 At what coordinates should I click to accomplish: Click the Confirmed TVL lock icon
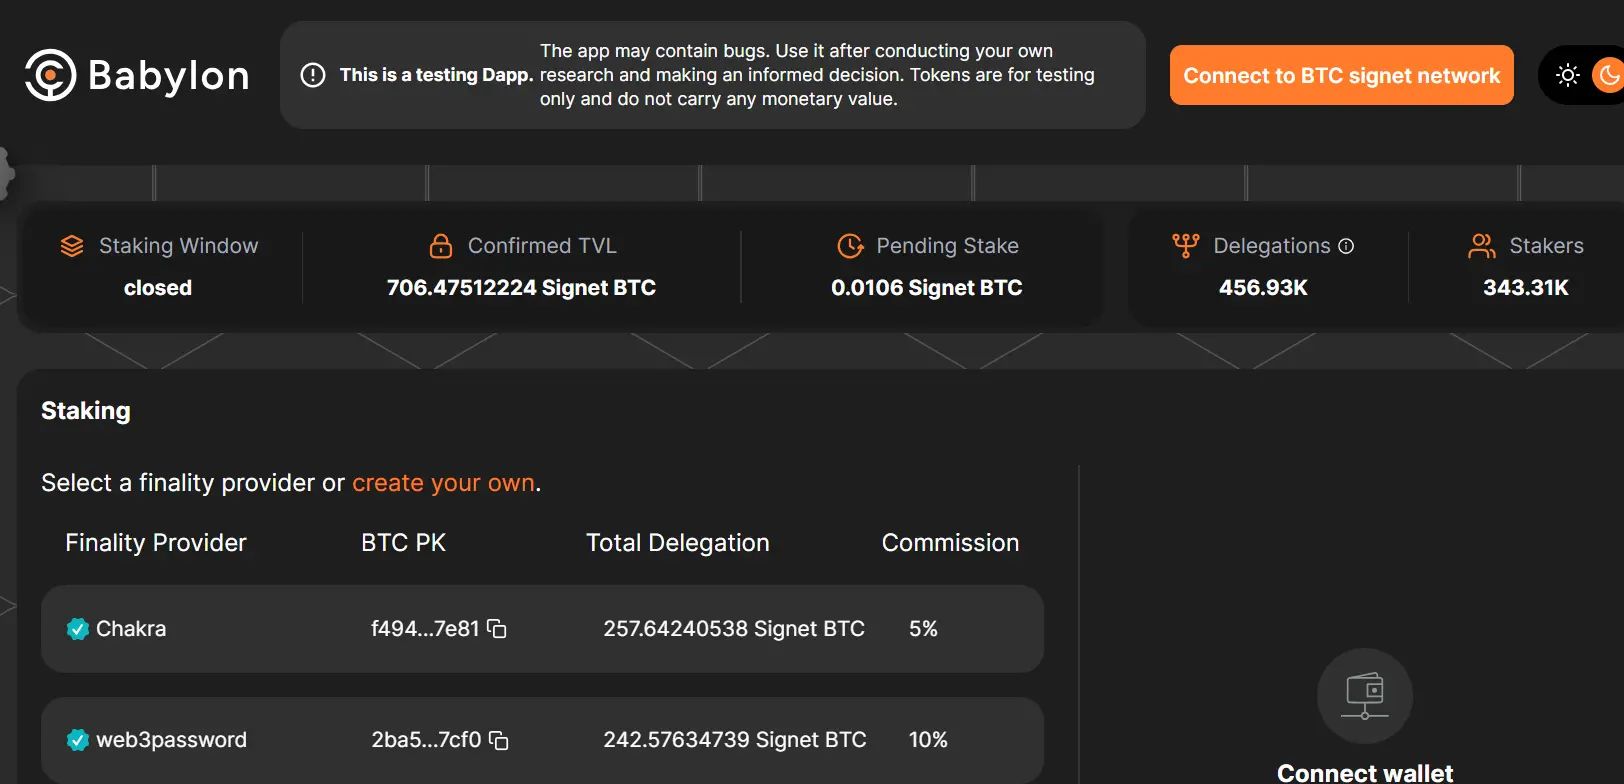[x=441, y=246]
